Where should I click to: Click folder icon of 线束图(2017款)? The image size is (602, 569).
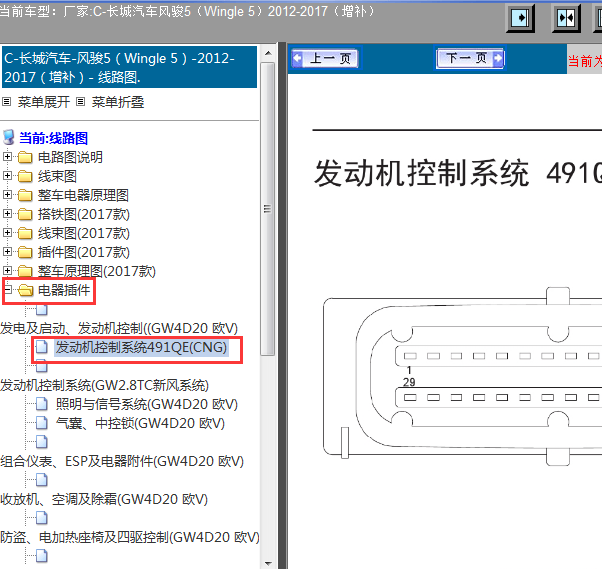pos(25,233)
